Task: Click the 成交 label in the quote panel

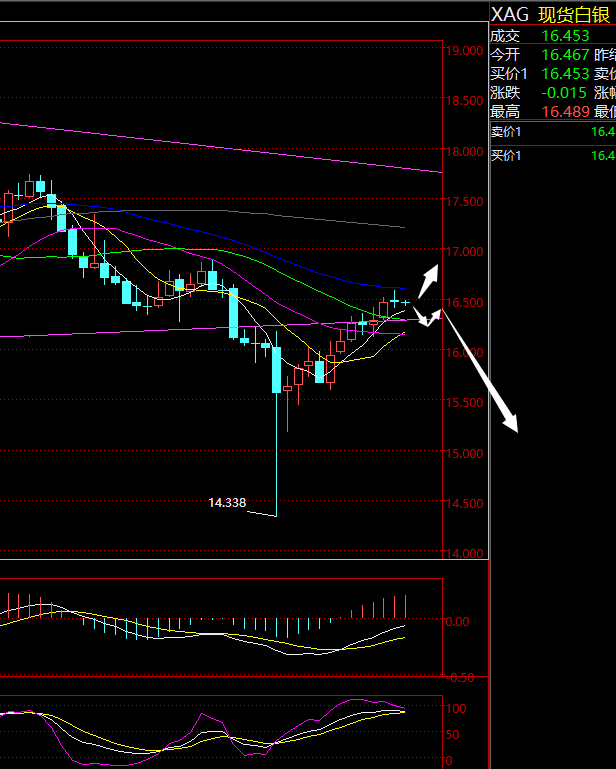Action: [x=505, y=36]
